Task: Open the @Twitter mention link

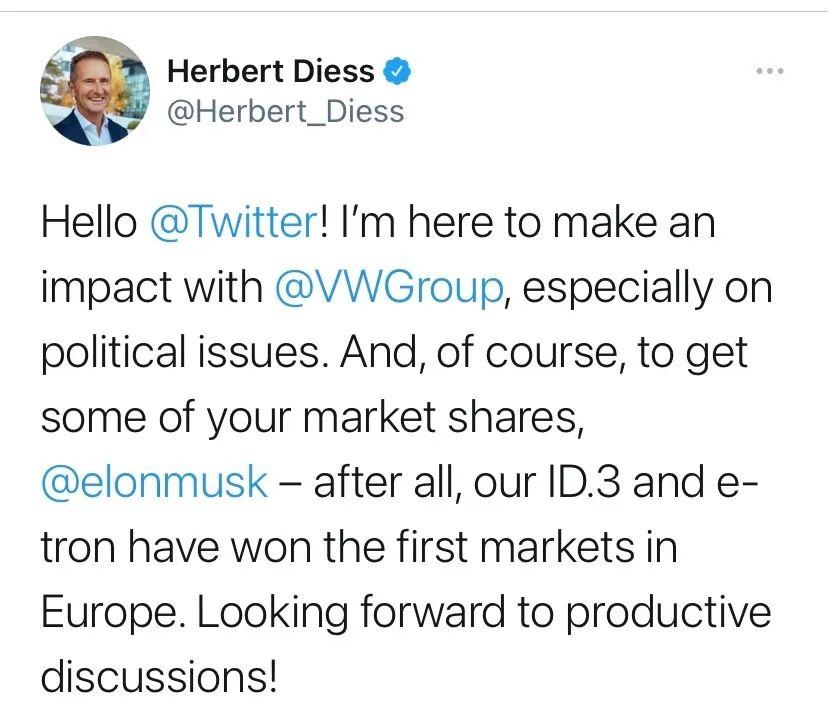Action: [232, 223]
